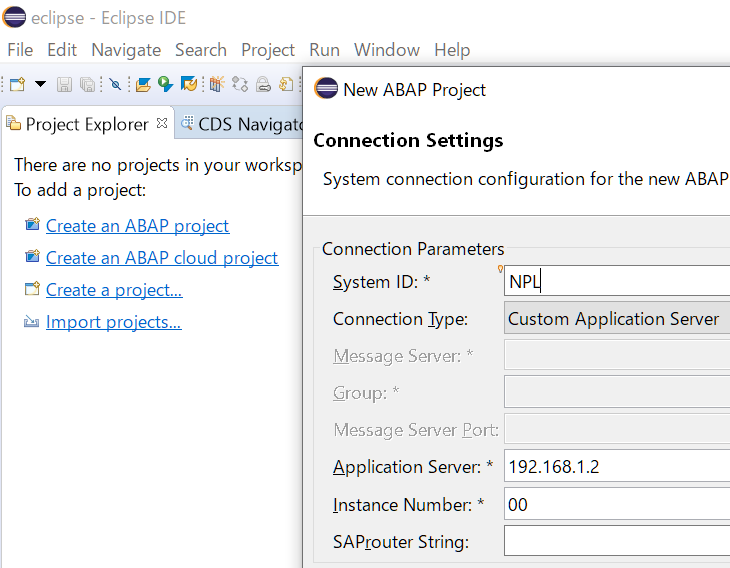Click the 'To add a project:' text
The height and width of the screenshot is (568, 730).
coord(80,189)
